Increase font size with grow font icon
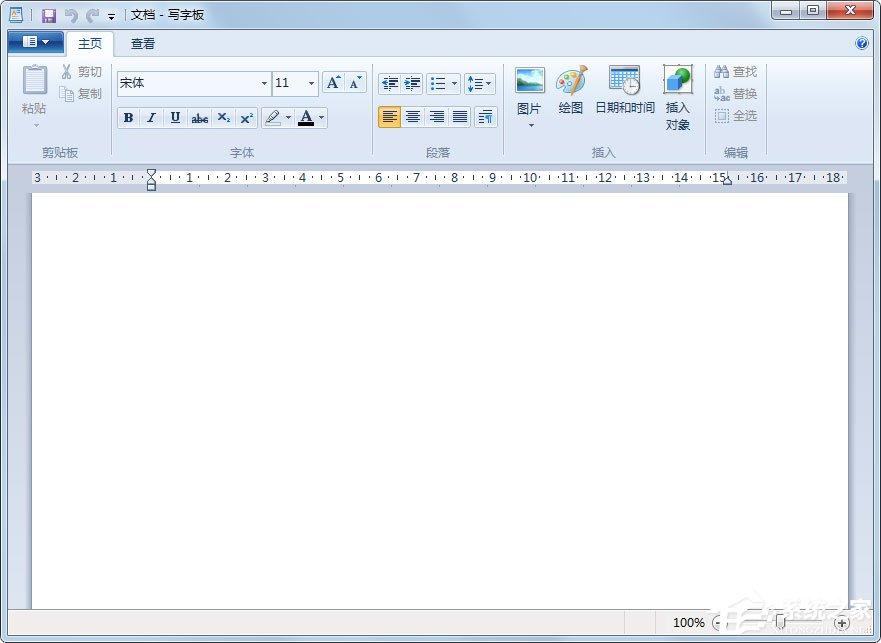Screen dimensions: 881x643 (x=334, y=83)
